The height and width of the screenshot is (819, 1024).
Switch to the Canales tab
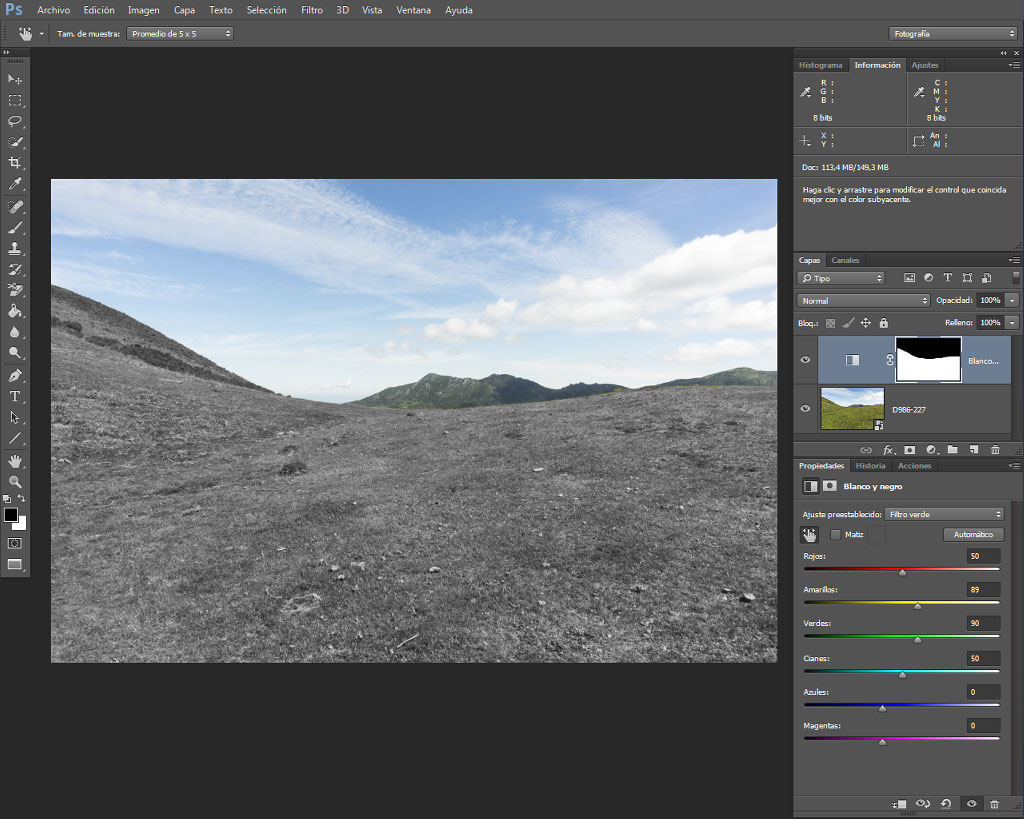click(x=845, y=260)
